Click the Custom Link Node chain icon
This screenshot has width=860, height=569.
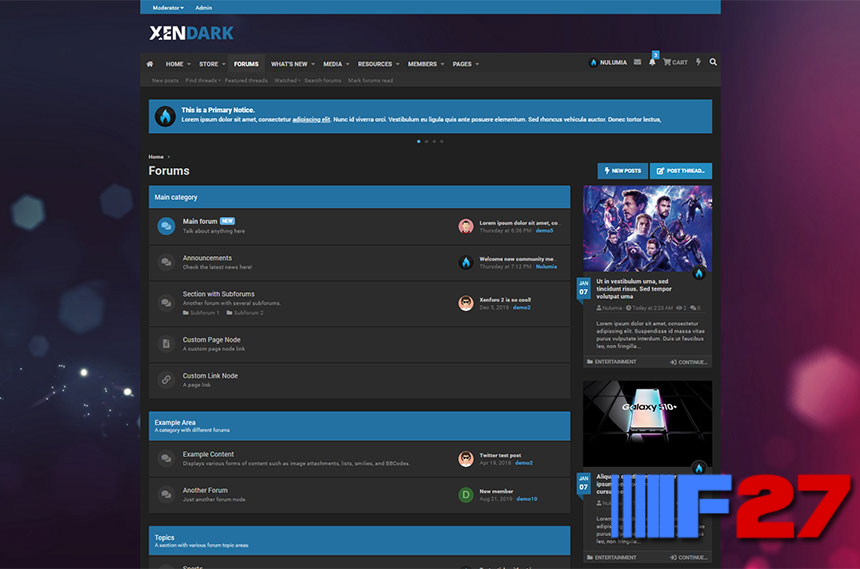coord(166,380)
